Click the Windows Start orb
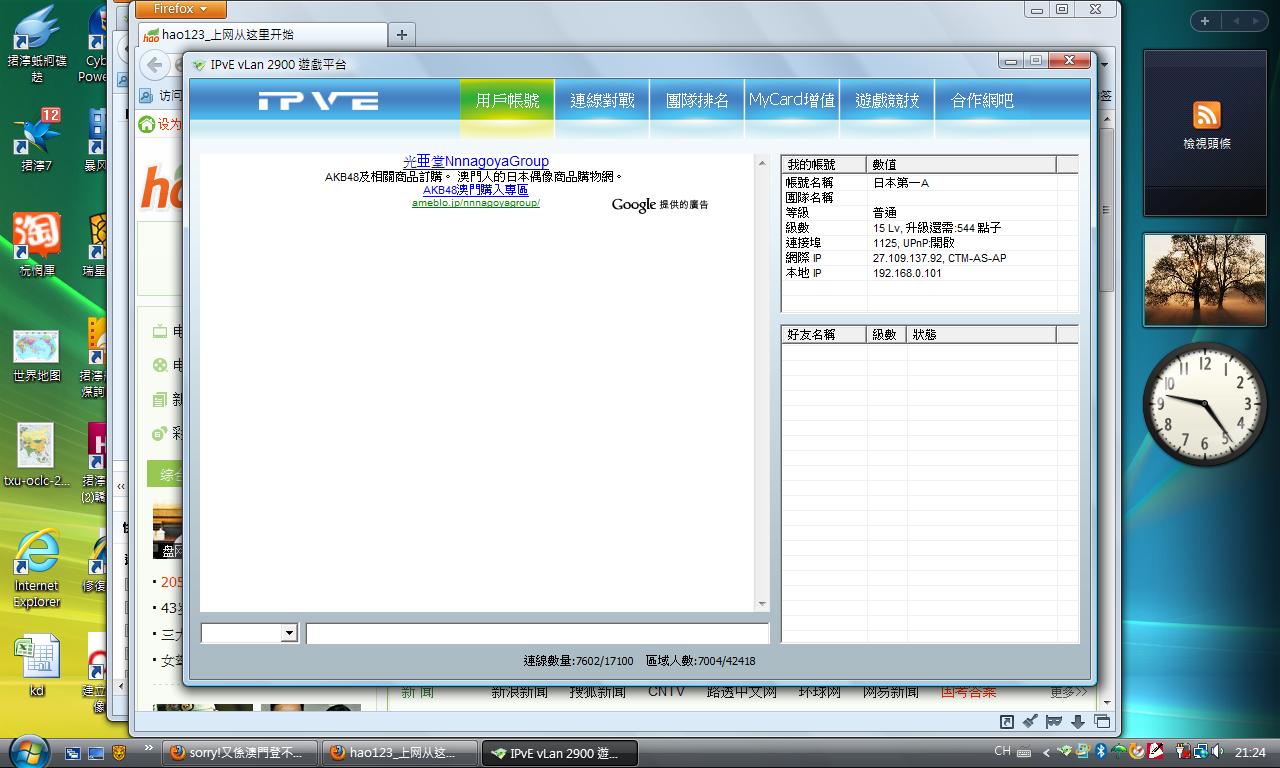1280x768 pixels. point(27,751)
